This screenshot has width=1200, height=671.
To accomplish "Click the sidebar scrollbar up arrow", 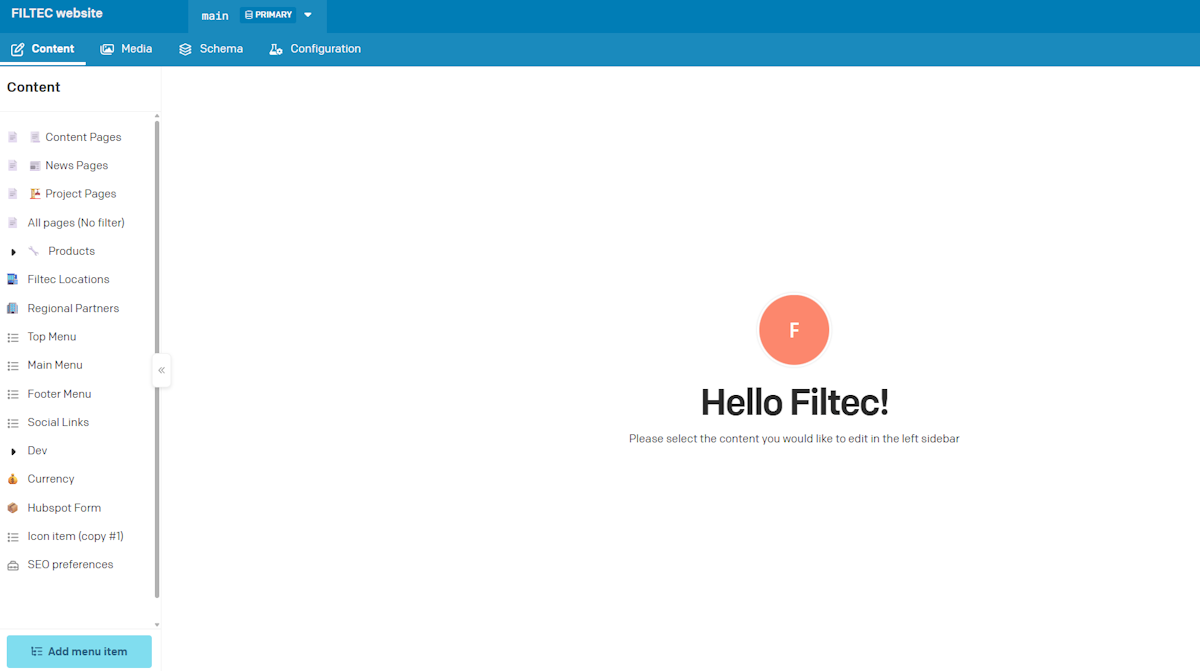I will (x=157, y=116).
